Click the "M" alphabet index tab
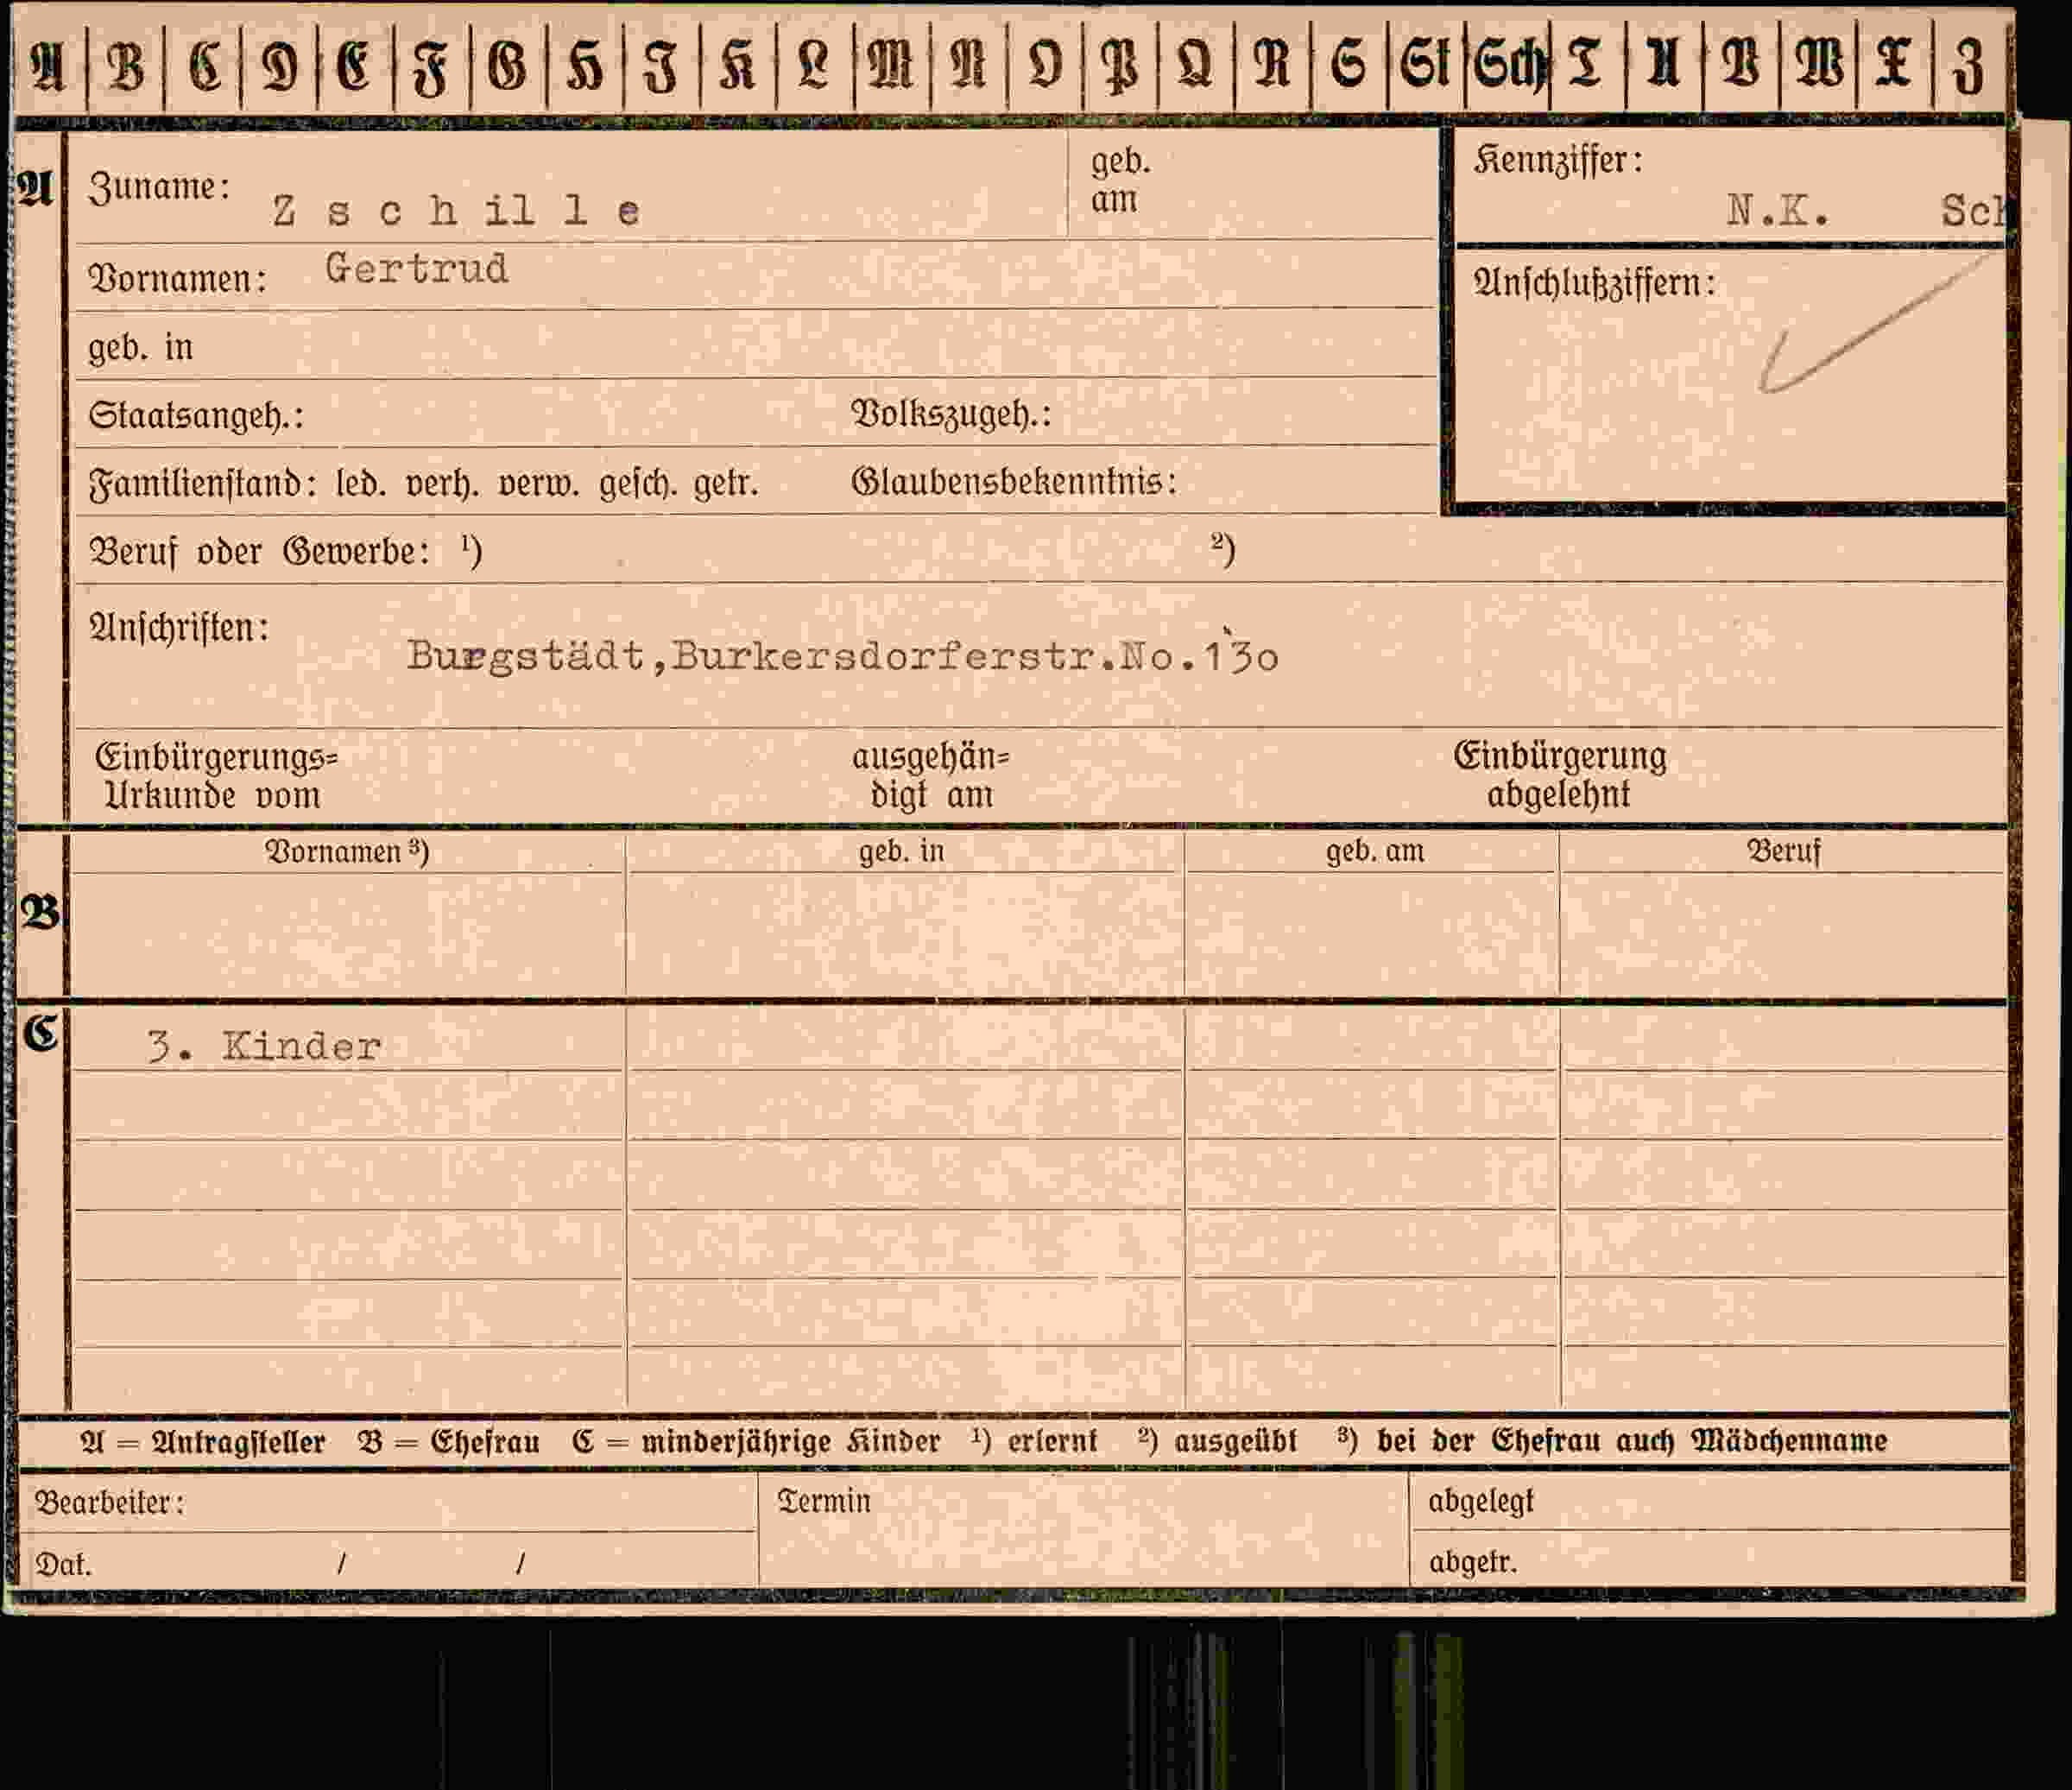Viewport: 2072px width, 1790px height. click(891, 66)
